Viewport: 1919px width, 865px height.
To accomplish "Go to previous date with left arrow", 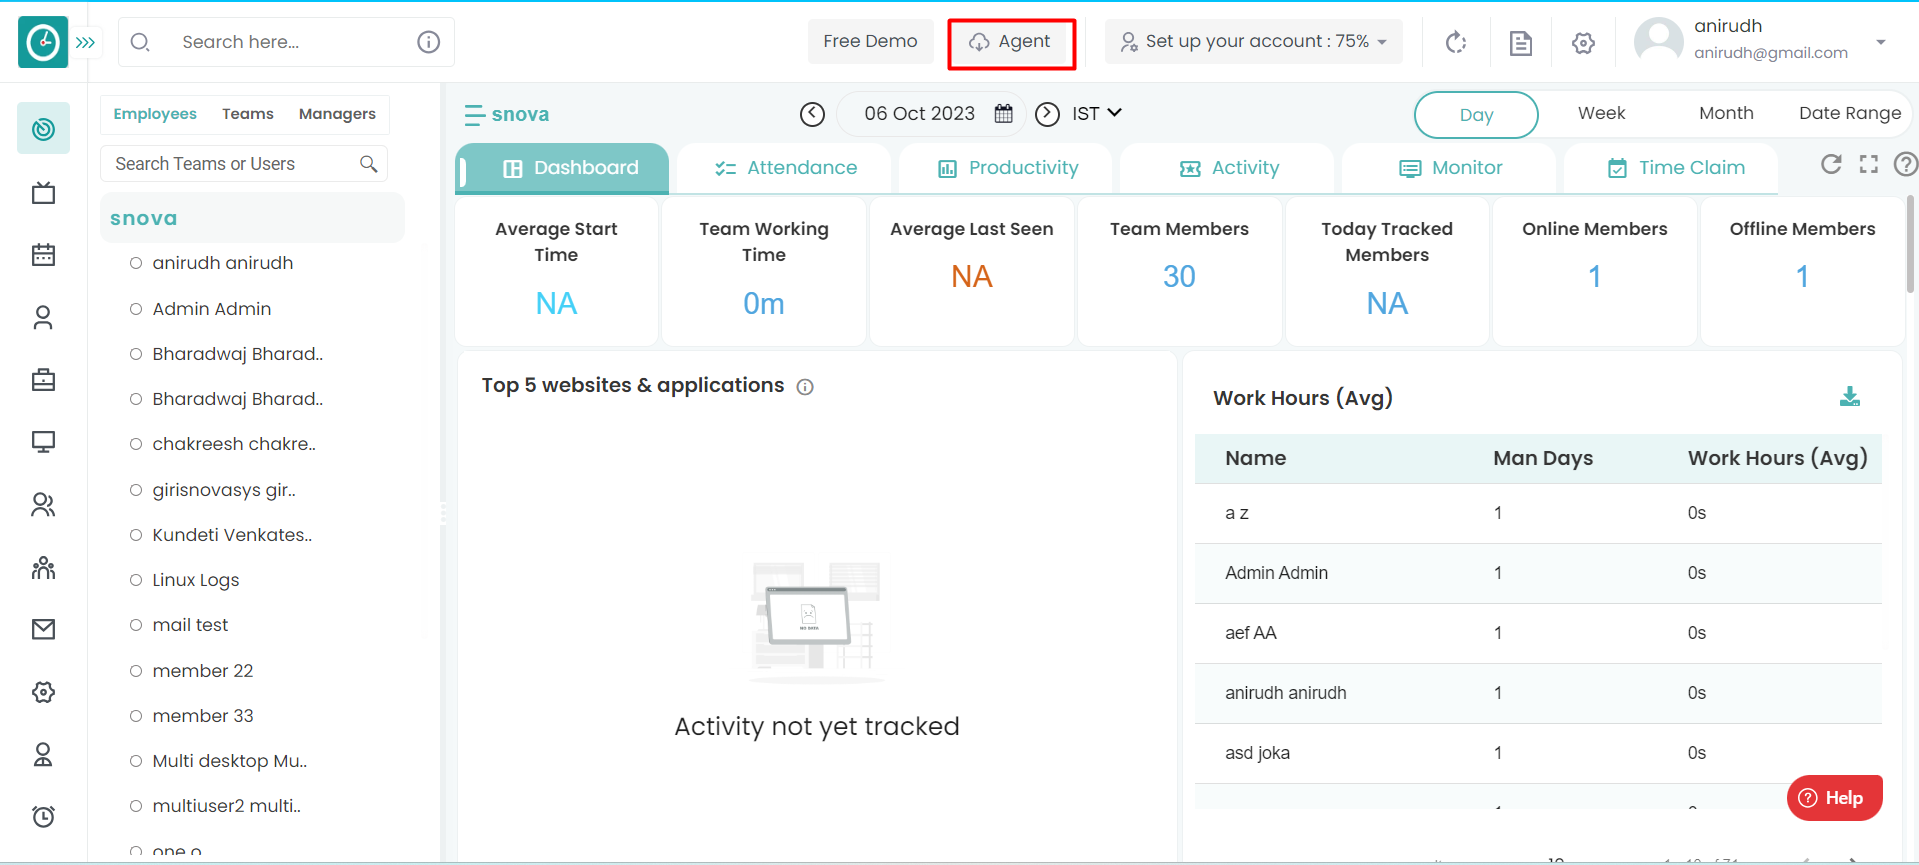I will [x=812, y=114].
